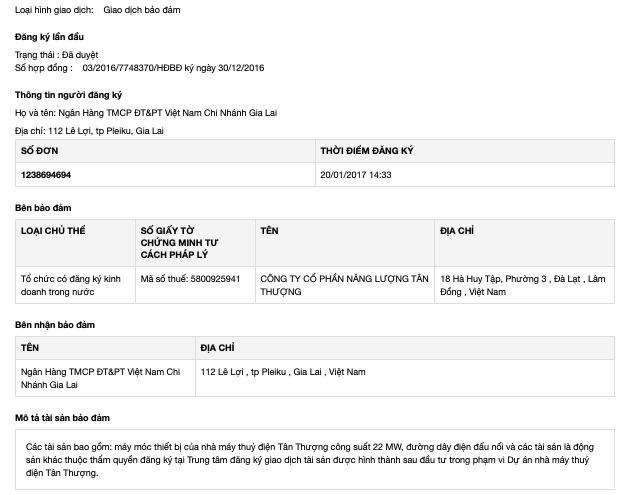Click the 'Thông tin người đăng ký' heading
The image size is (627, 495).
point(68,95)
